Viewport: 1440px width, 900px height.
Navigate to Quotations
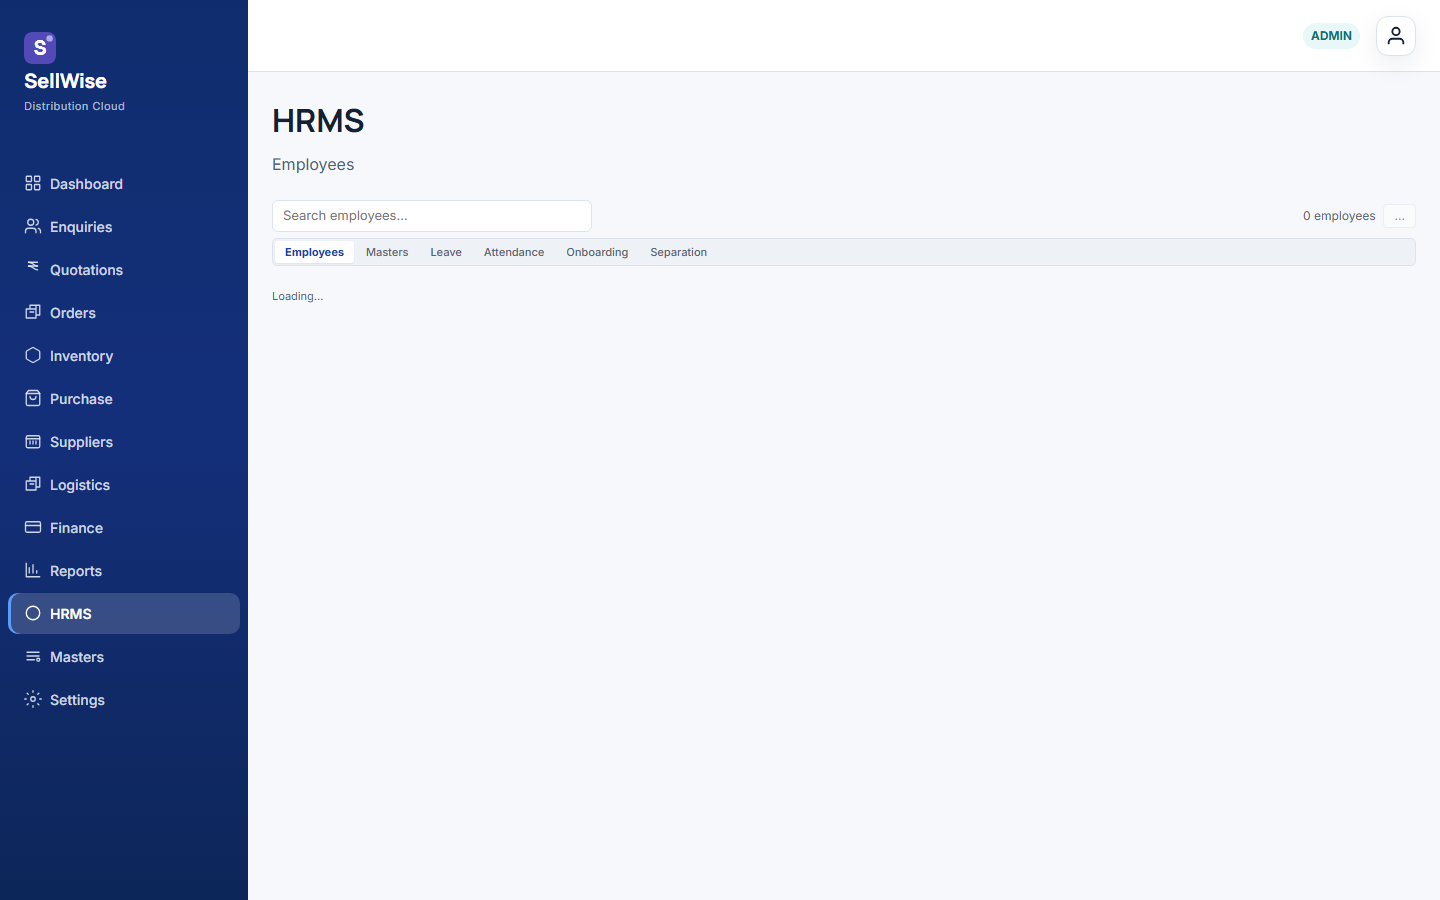[124, 270]
